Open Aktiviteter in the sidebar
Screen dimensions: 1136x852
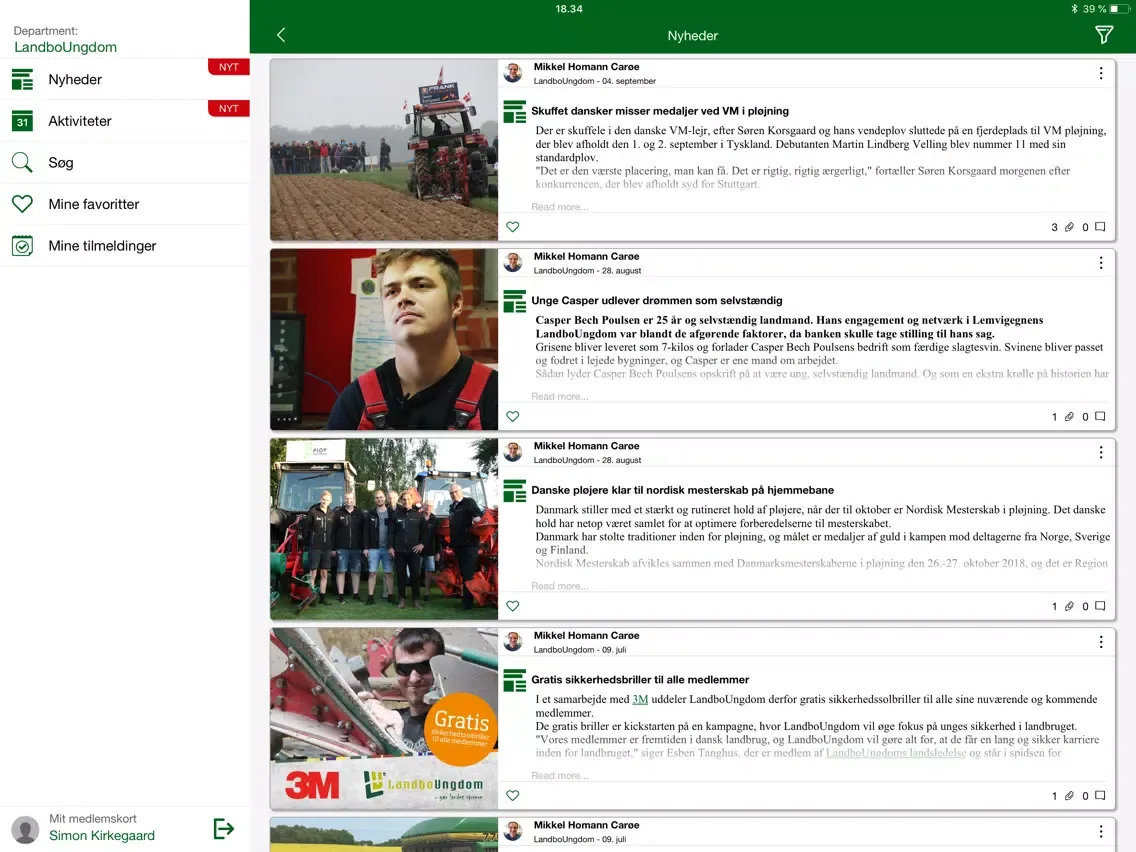[125, 121]
